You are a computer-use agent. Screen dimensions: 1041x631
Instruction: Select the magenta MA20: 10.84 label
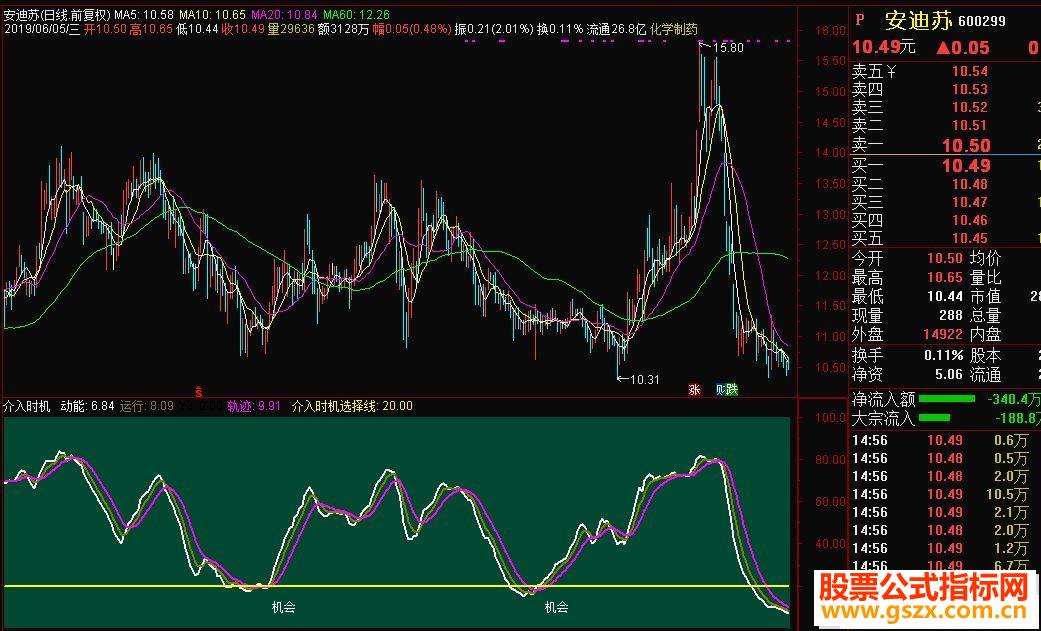coord(284,15)
